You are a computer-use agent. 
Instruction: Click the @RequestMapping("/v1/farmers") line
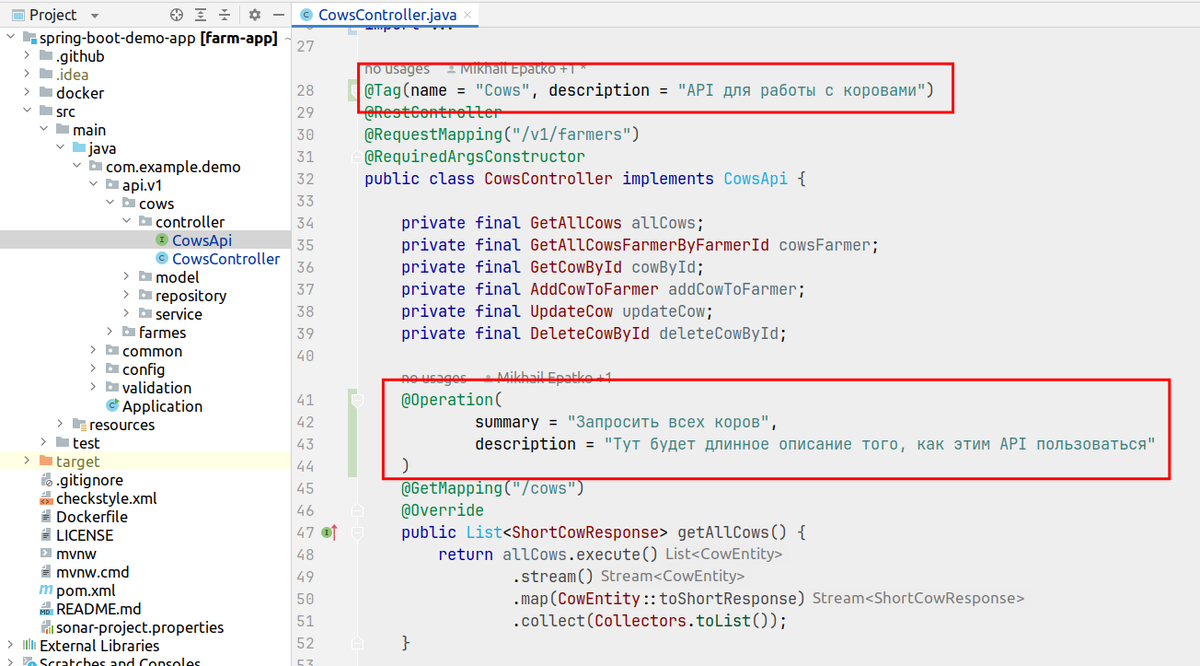(501, 134)
